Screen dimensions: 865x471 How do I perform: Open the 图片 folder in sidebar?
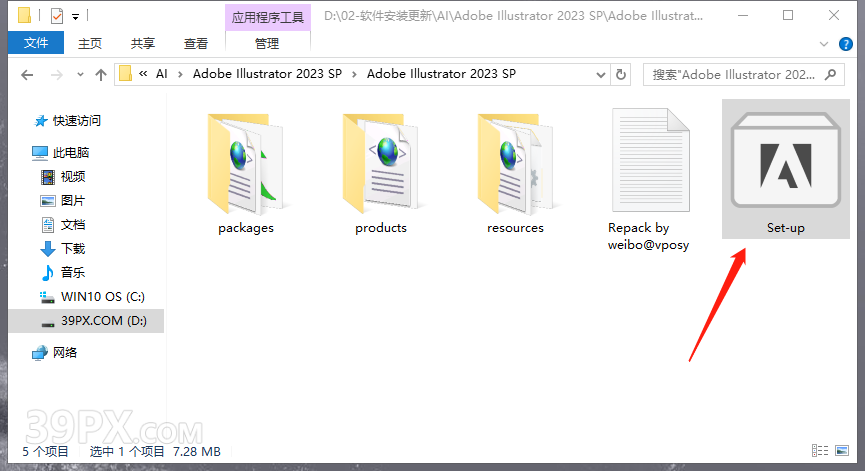coord(63,201)
